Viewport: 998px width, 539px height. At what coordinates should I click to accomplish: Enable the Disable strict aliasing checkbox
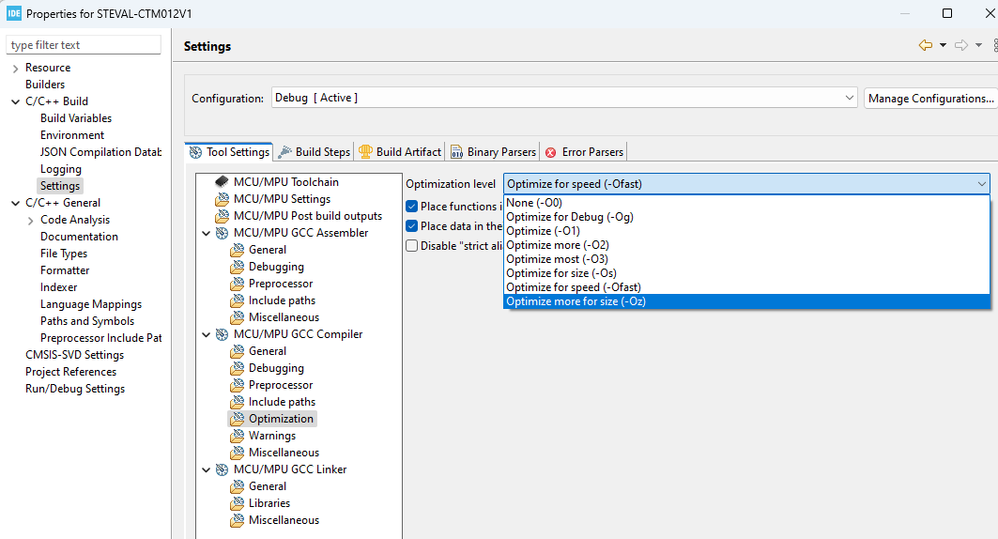tap(412, 246)
